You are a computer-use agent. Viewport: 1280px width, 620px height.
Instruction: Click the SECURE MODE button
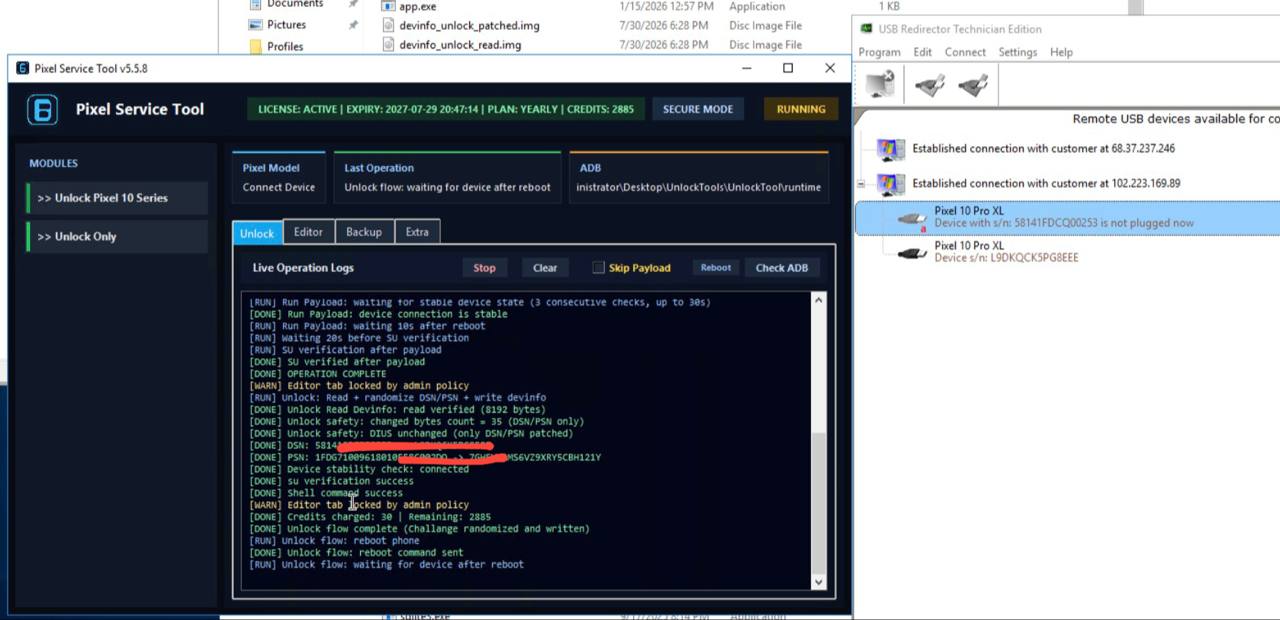[x=698, y=109]
